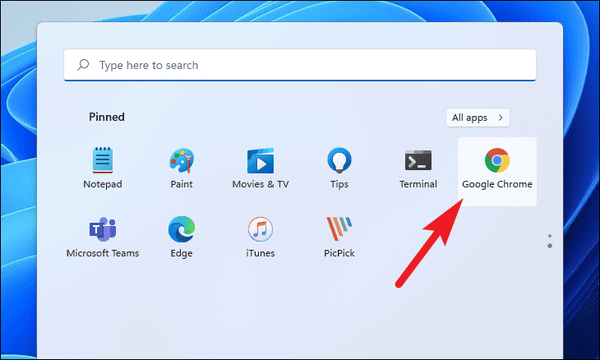Click the All apps button
600x360 pixels.
pyautogui.click(x=478, y=117)
